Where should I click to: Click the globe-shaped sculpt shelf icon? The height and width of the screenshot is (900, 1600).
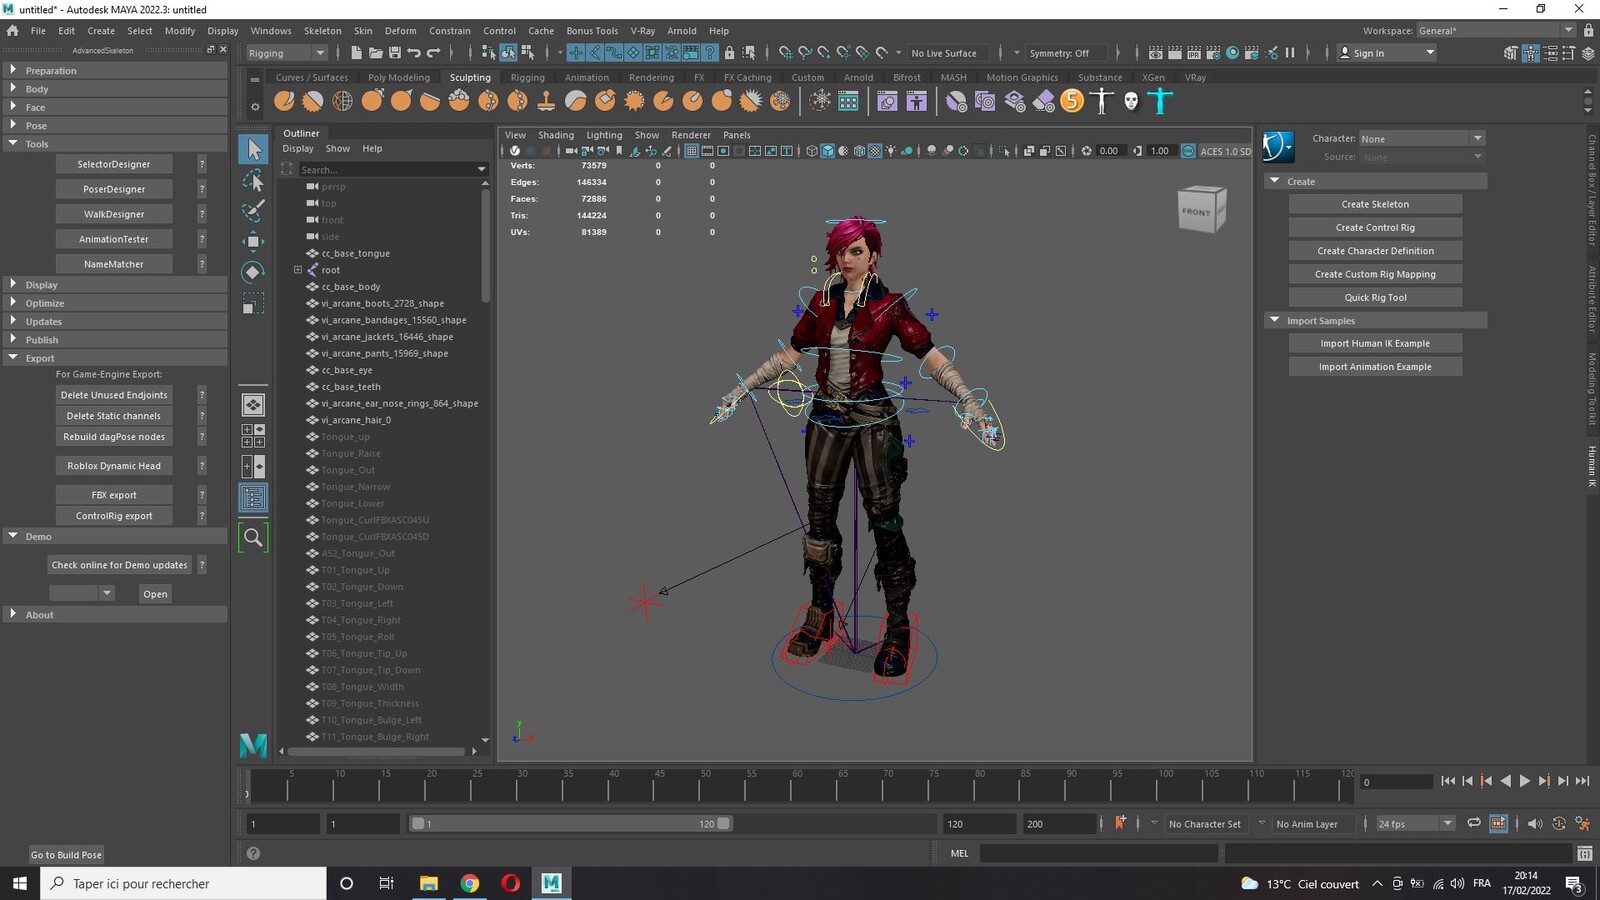[x=342, y=101]
